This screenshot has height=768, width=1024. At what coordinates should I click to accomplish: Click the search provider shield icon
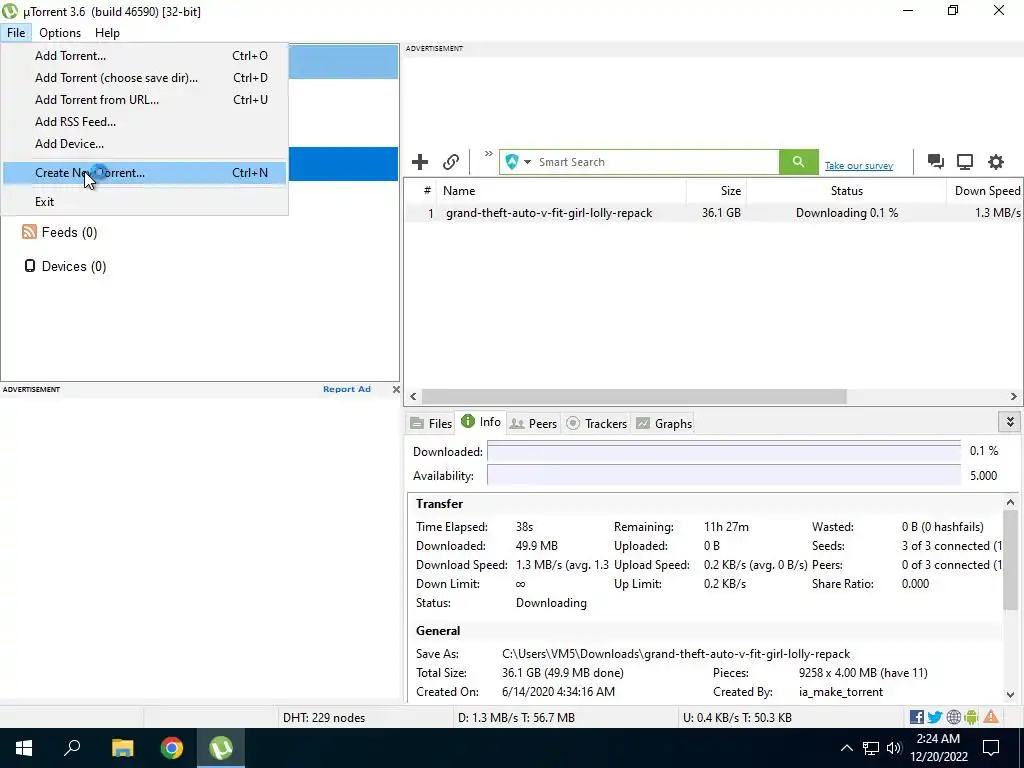coord(512,162)
